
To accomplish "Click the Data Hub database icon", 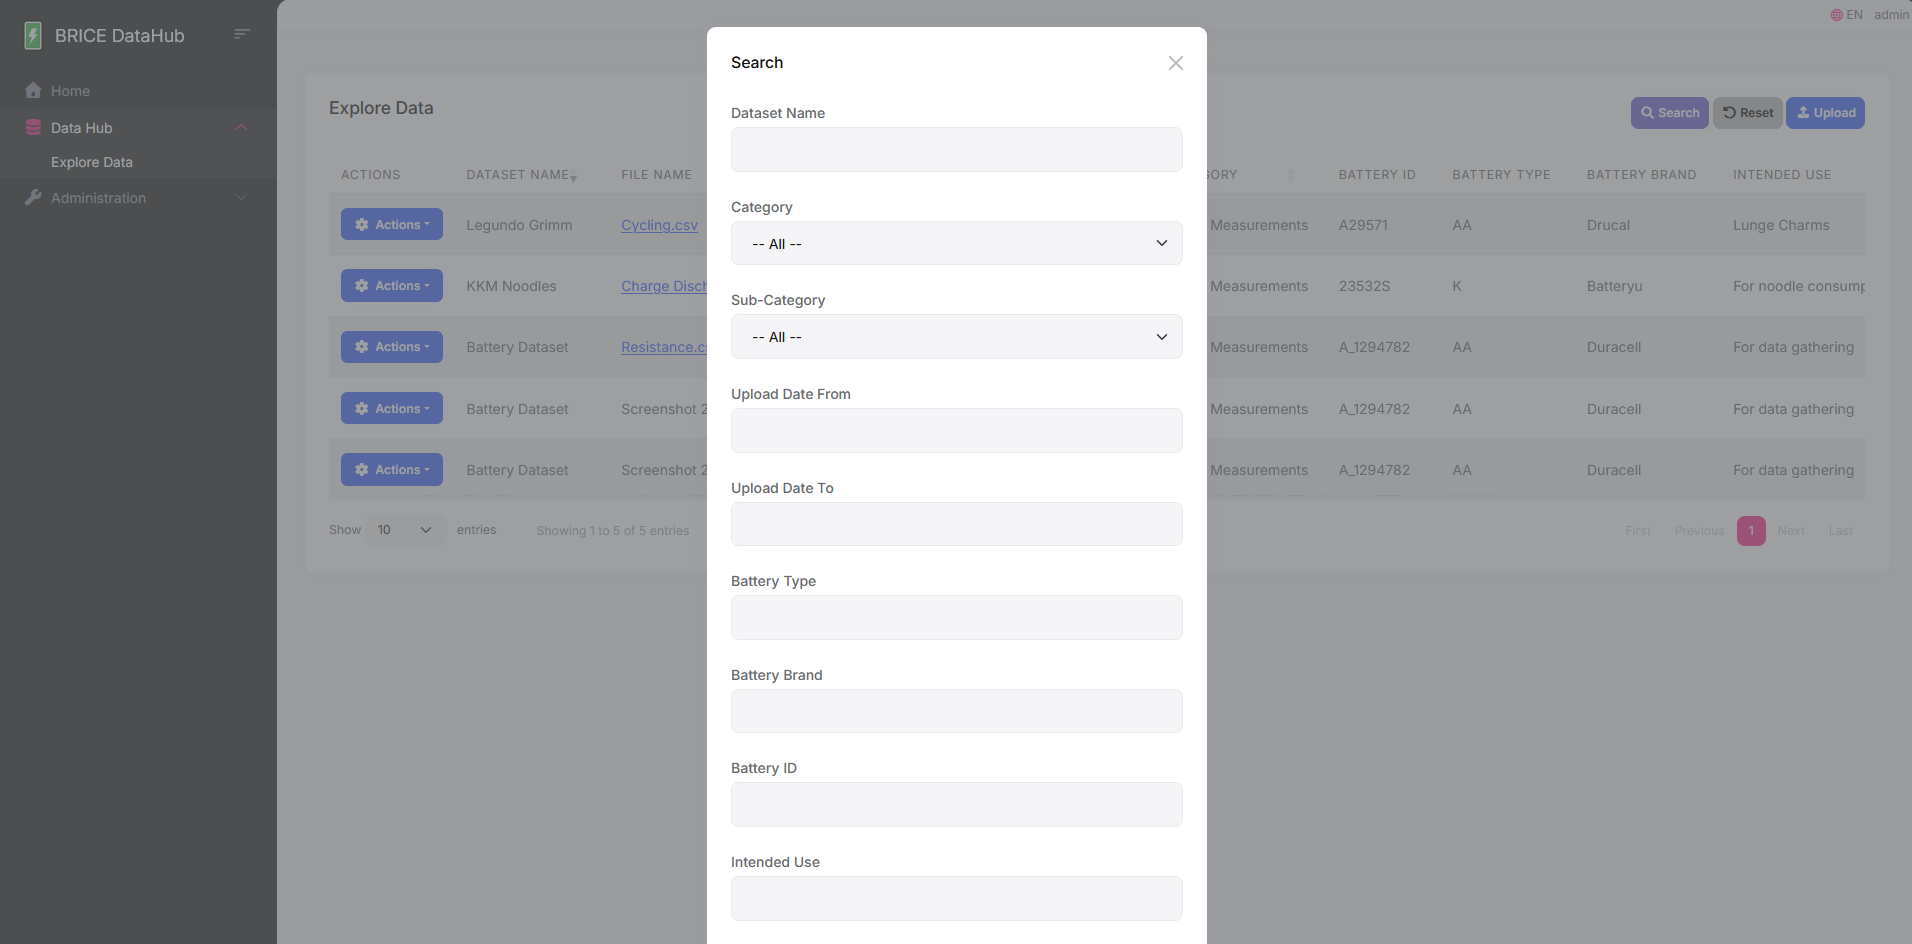I will click(x=33, y=127).
